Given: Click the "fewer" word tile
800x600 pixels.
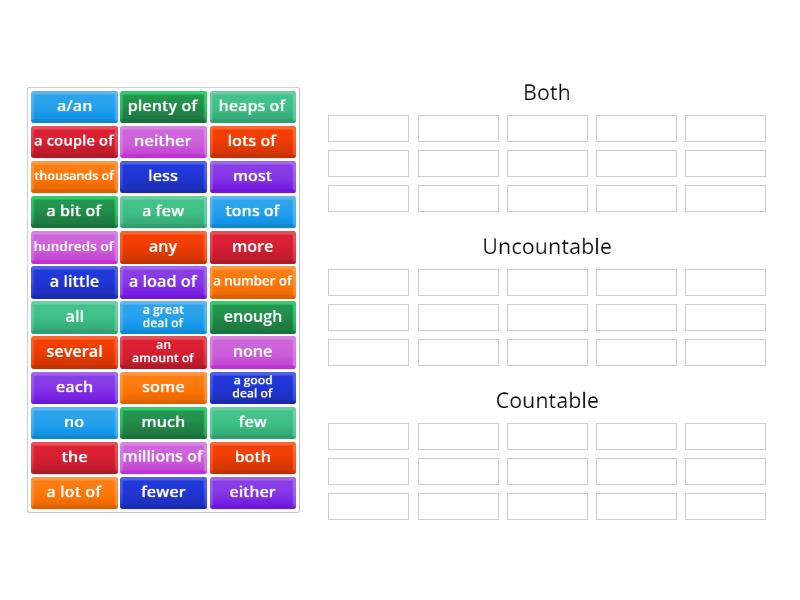Looking at the screenshot, I should point(163,492).
